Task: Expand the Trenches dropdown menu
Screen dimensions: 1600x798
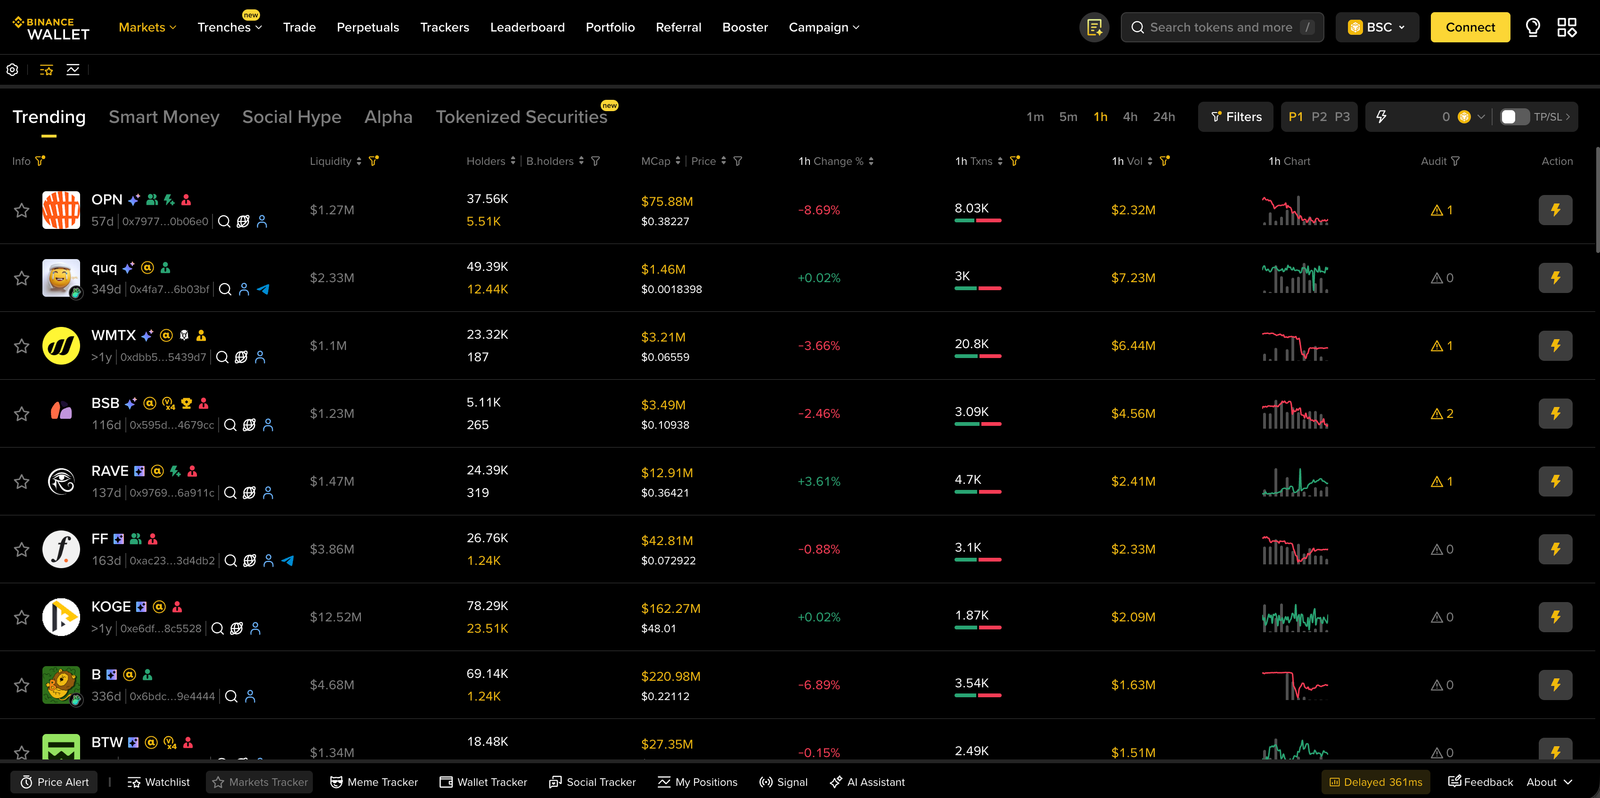Action: 229,27
